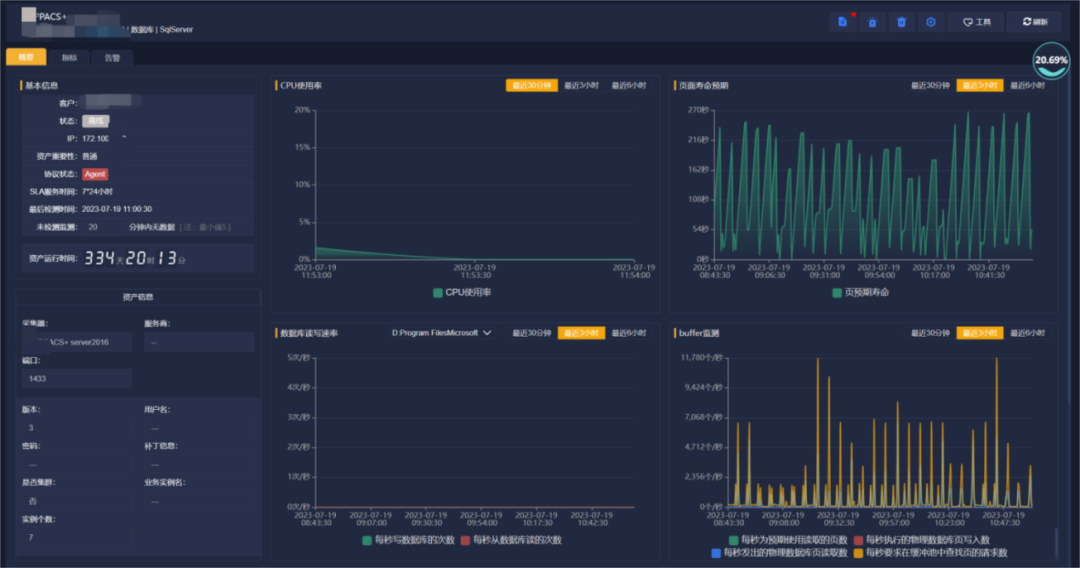Select 最近6小时 for 数据库读写速率 chart
The height and width of the screenshot is (568, 1080).
tap(629, 333)
